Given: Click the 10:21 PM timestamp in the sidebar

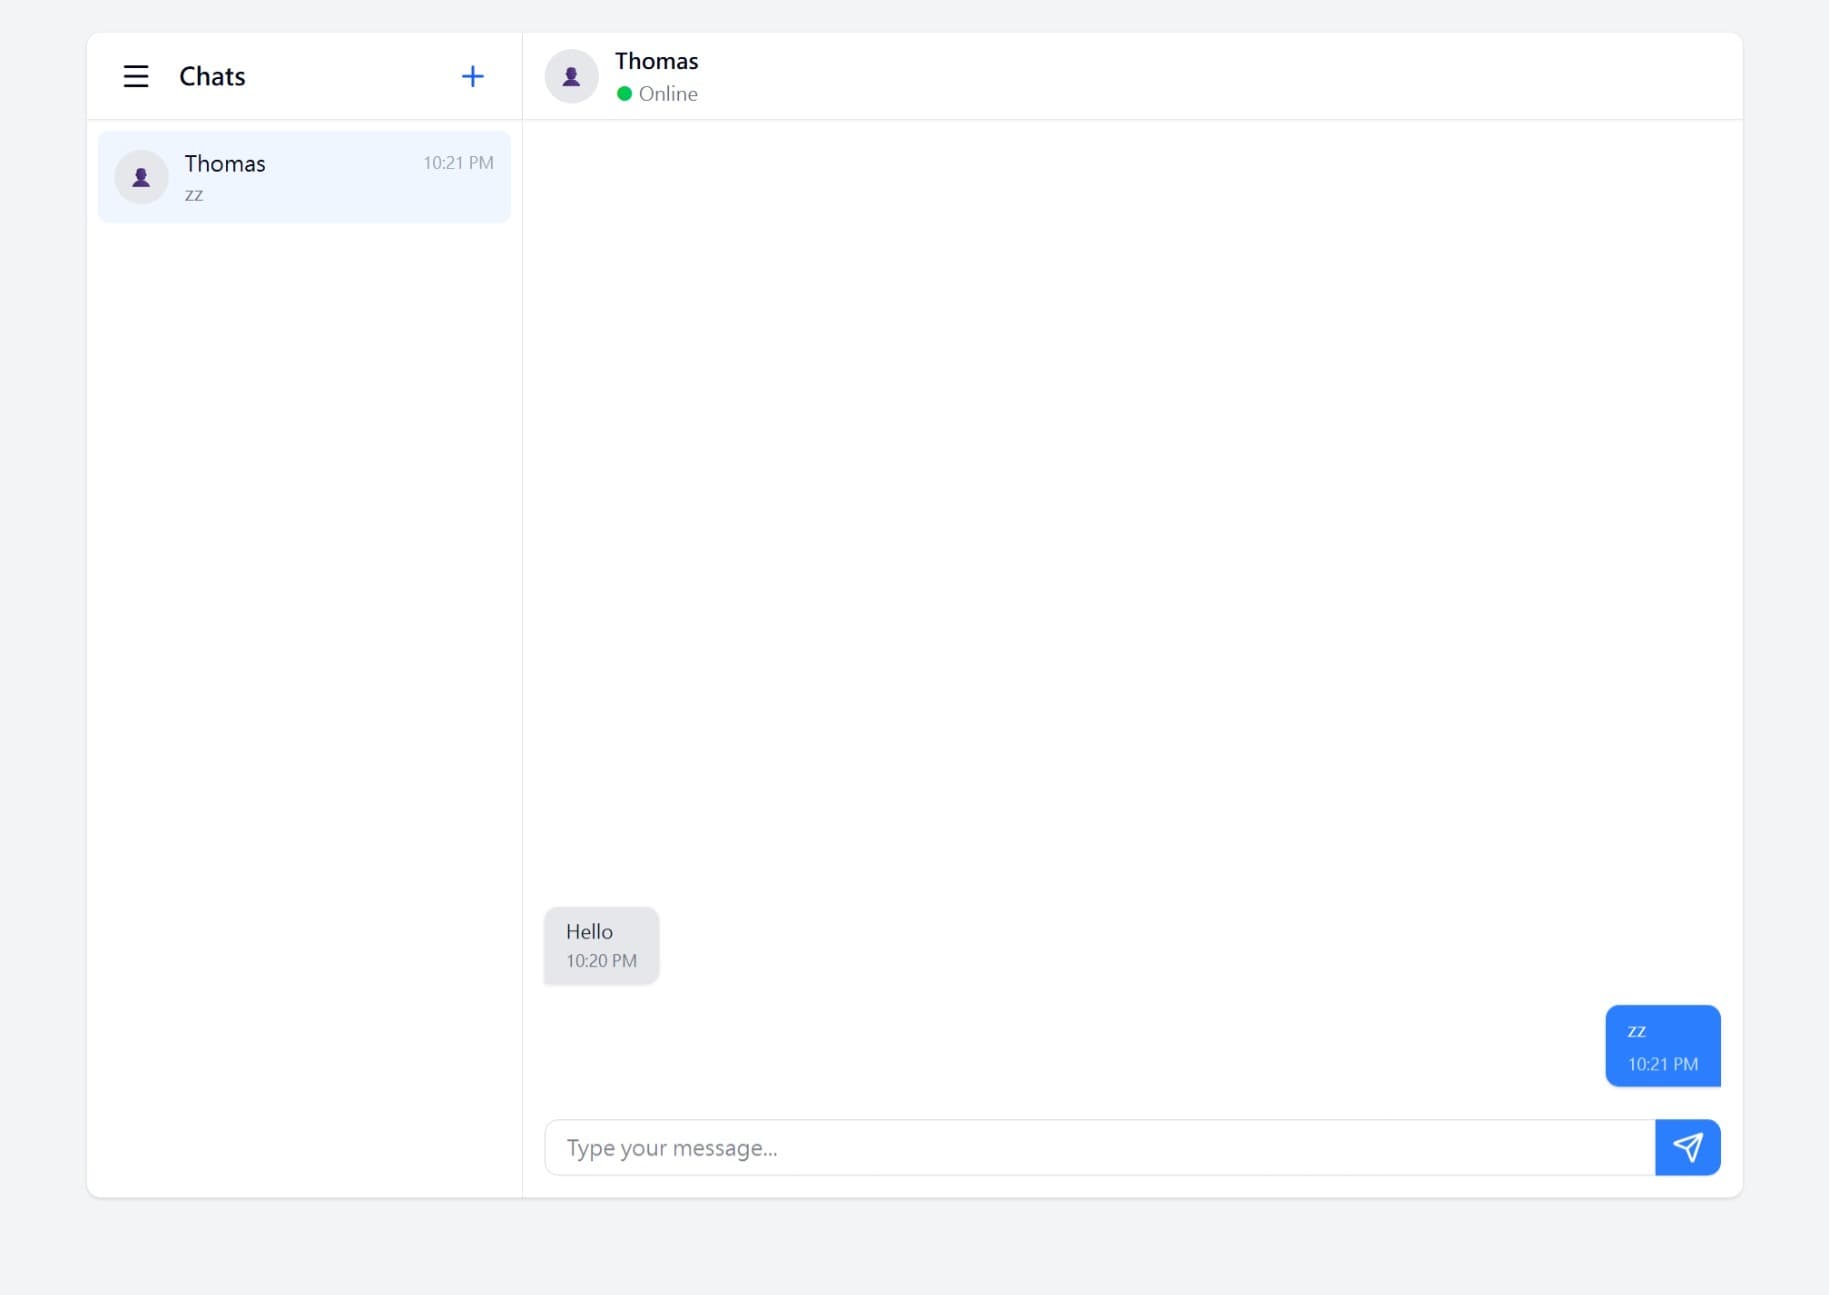Looking at the screenshot, I should (458, 162).
